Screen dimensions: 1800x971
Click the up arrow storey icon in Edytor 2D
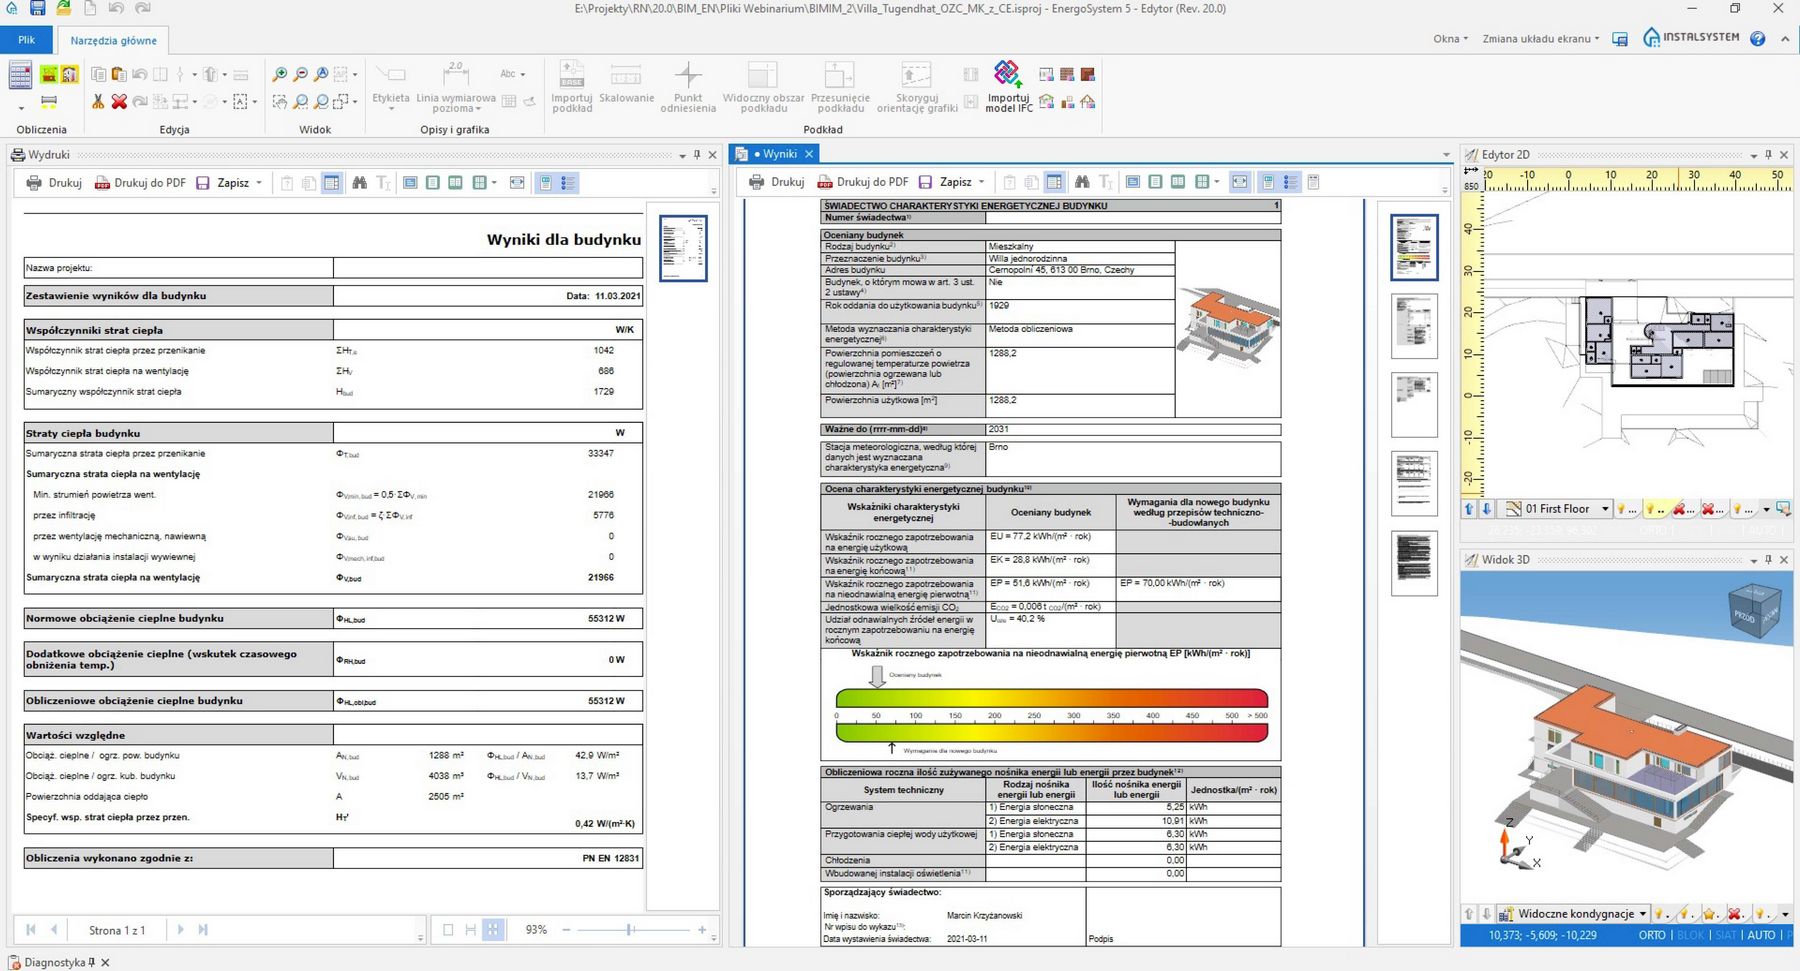[x=1469, y=508]
